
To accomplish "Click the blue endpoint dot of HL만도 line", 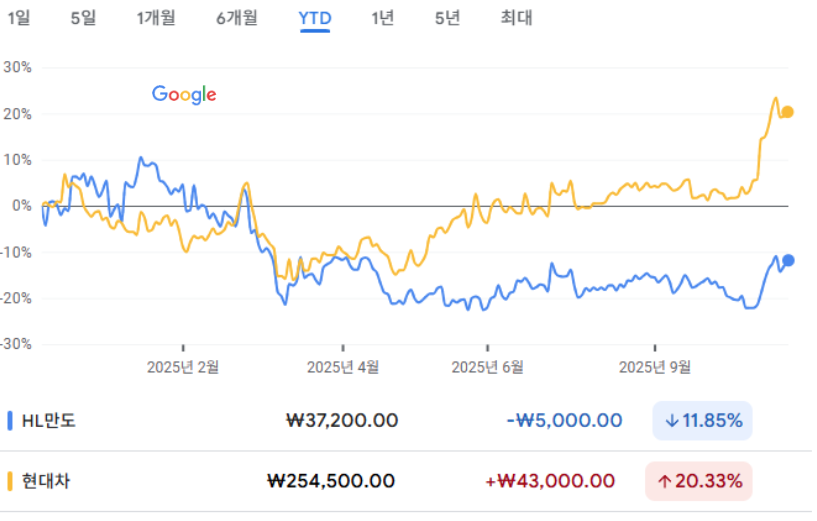I will pos(788,260).
